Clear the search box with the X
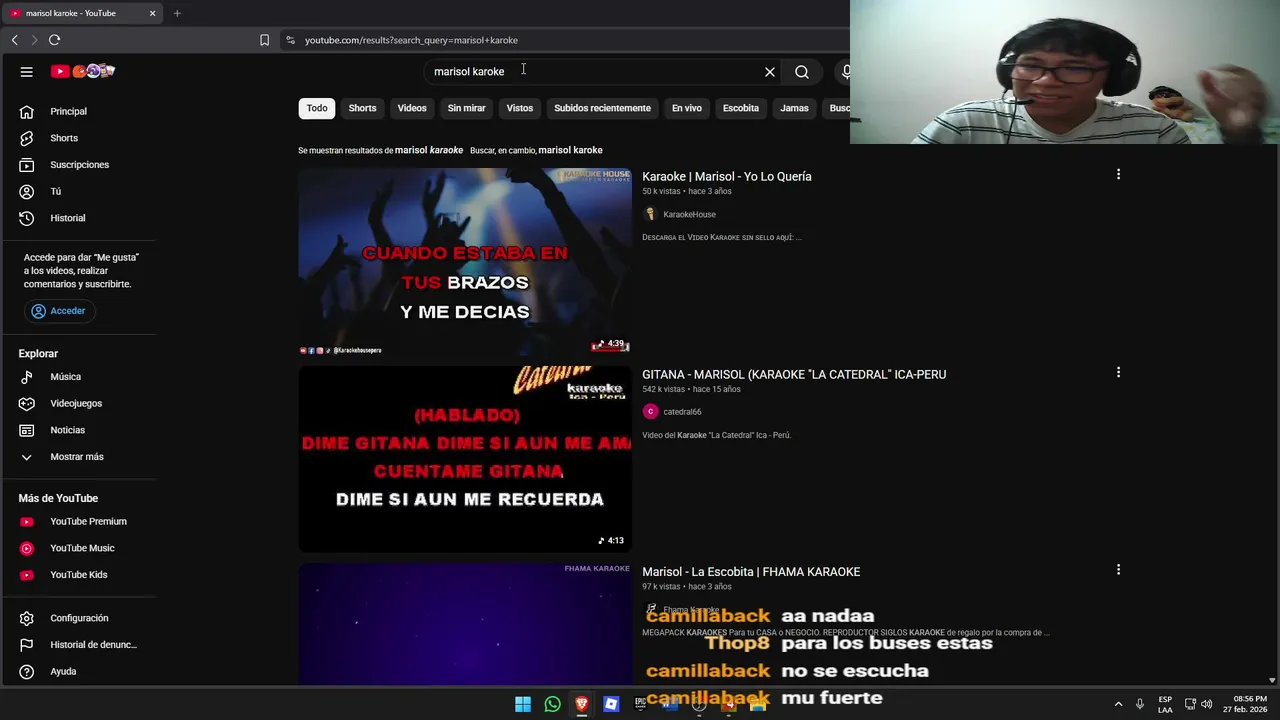The width and height of the screenshot is (1280, 720). coord(770,72)
